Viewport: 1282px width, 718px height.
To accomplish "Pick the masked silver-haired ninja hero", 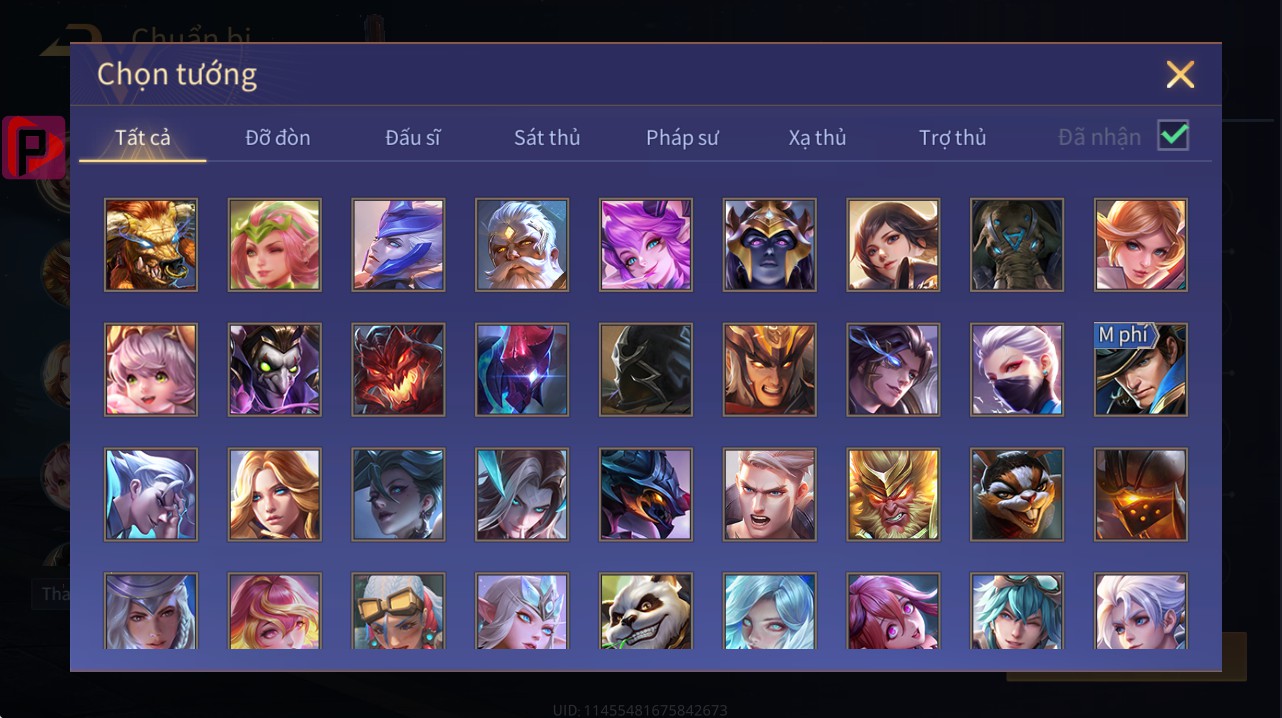I will point(1017,369).
